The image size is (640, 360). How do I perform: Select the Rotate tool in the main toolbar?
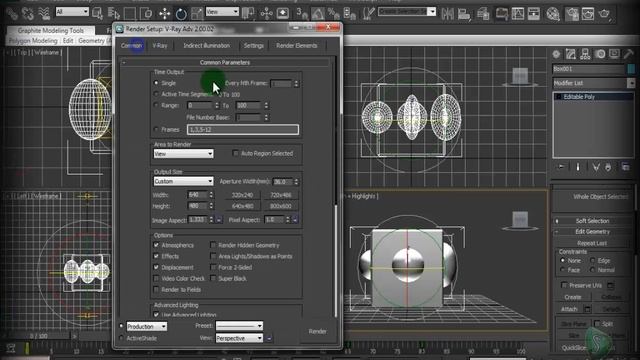pyautogui.click(x=181, y=14)
